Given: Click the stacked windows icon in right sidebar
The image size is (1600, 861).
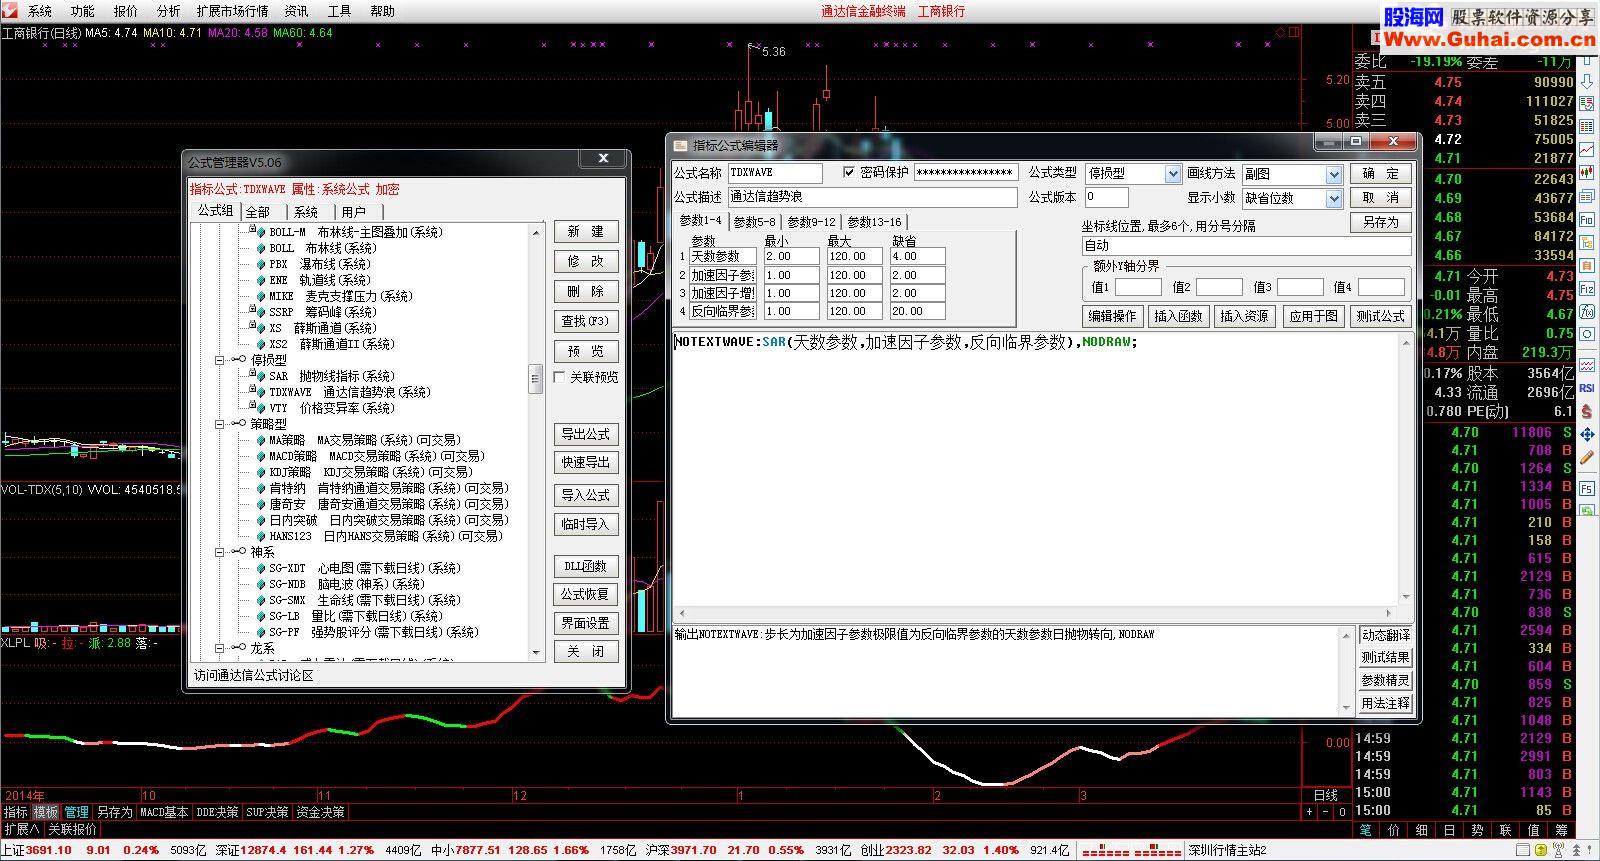Looking at the screenshot, I should [x=1587, y=196].
